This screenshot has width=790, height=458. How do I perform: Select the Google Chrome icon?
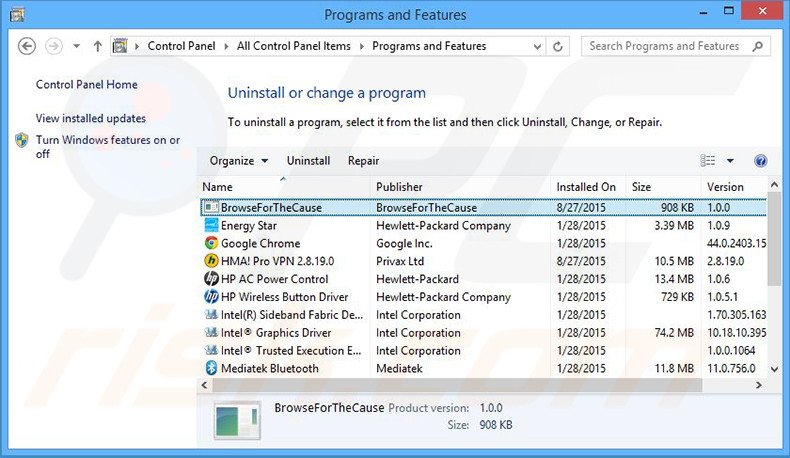coord(211,243)
